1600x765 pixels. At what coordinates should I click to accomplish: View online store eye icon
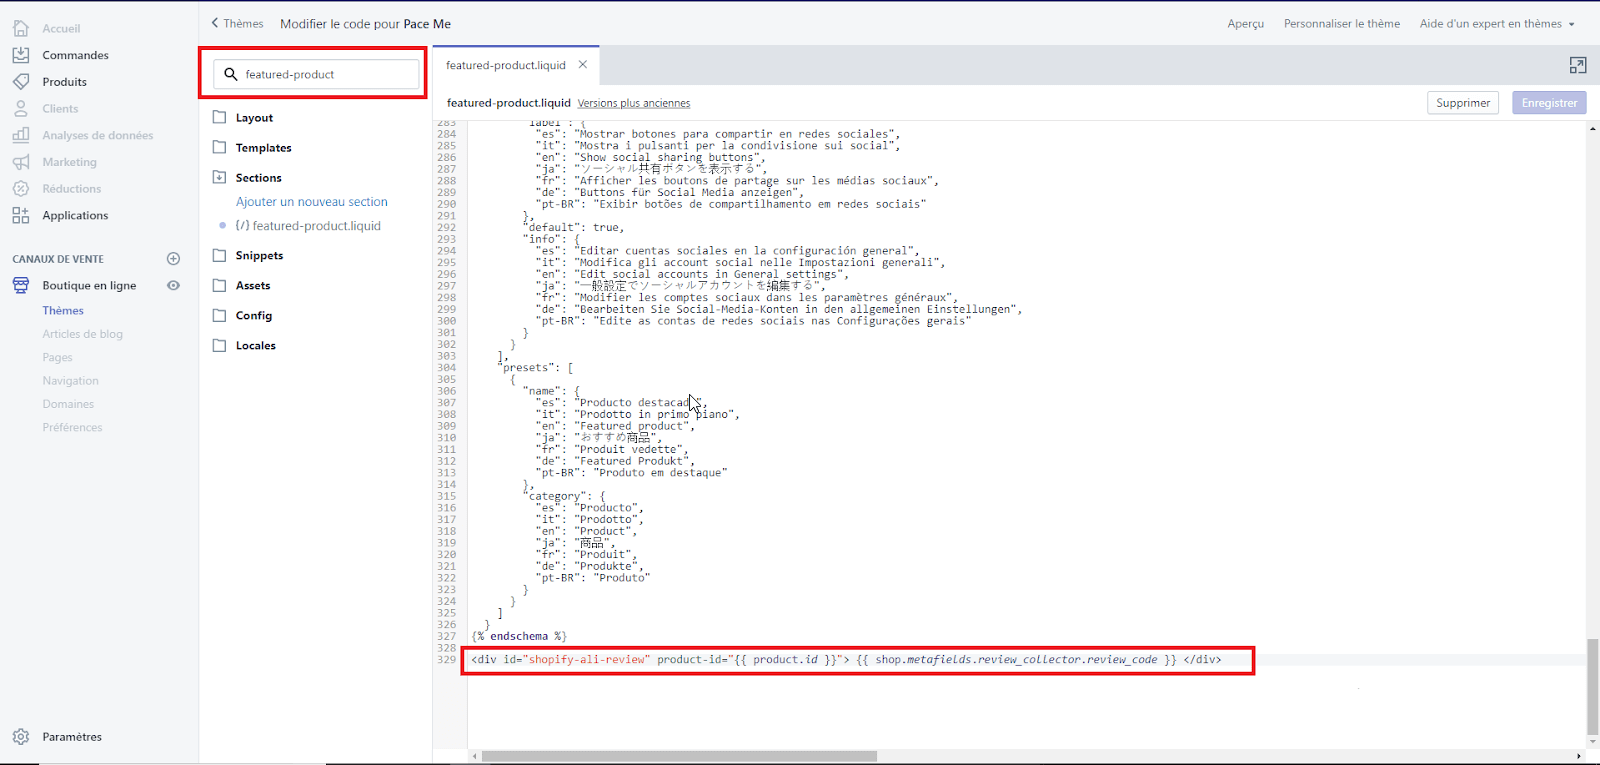pyautogui.click(x=173, y=285)
